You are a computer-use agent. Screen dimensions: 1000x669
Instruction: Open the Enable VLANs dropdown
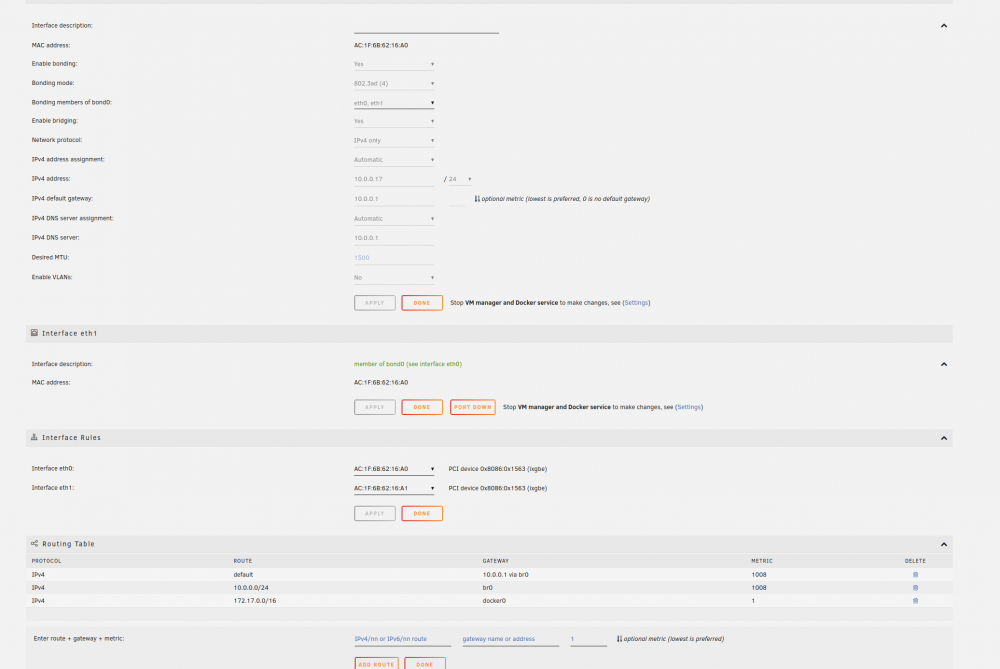(x=394, y=277)
